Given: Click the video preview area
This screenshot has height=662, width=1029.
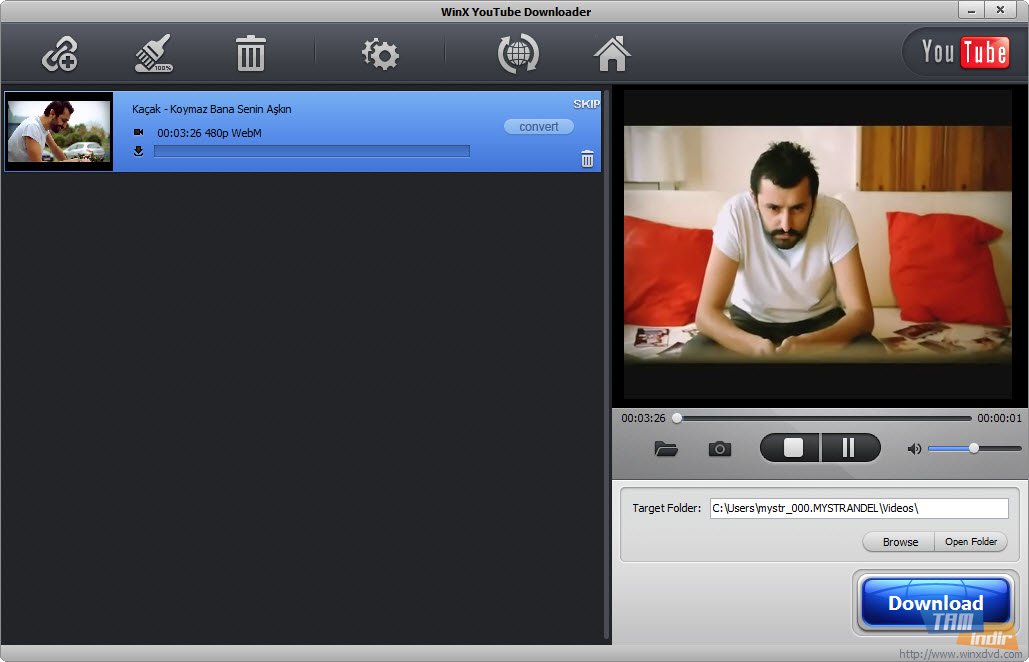Looking at the screenshot, I should tap(818, 244).
